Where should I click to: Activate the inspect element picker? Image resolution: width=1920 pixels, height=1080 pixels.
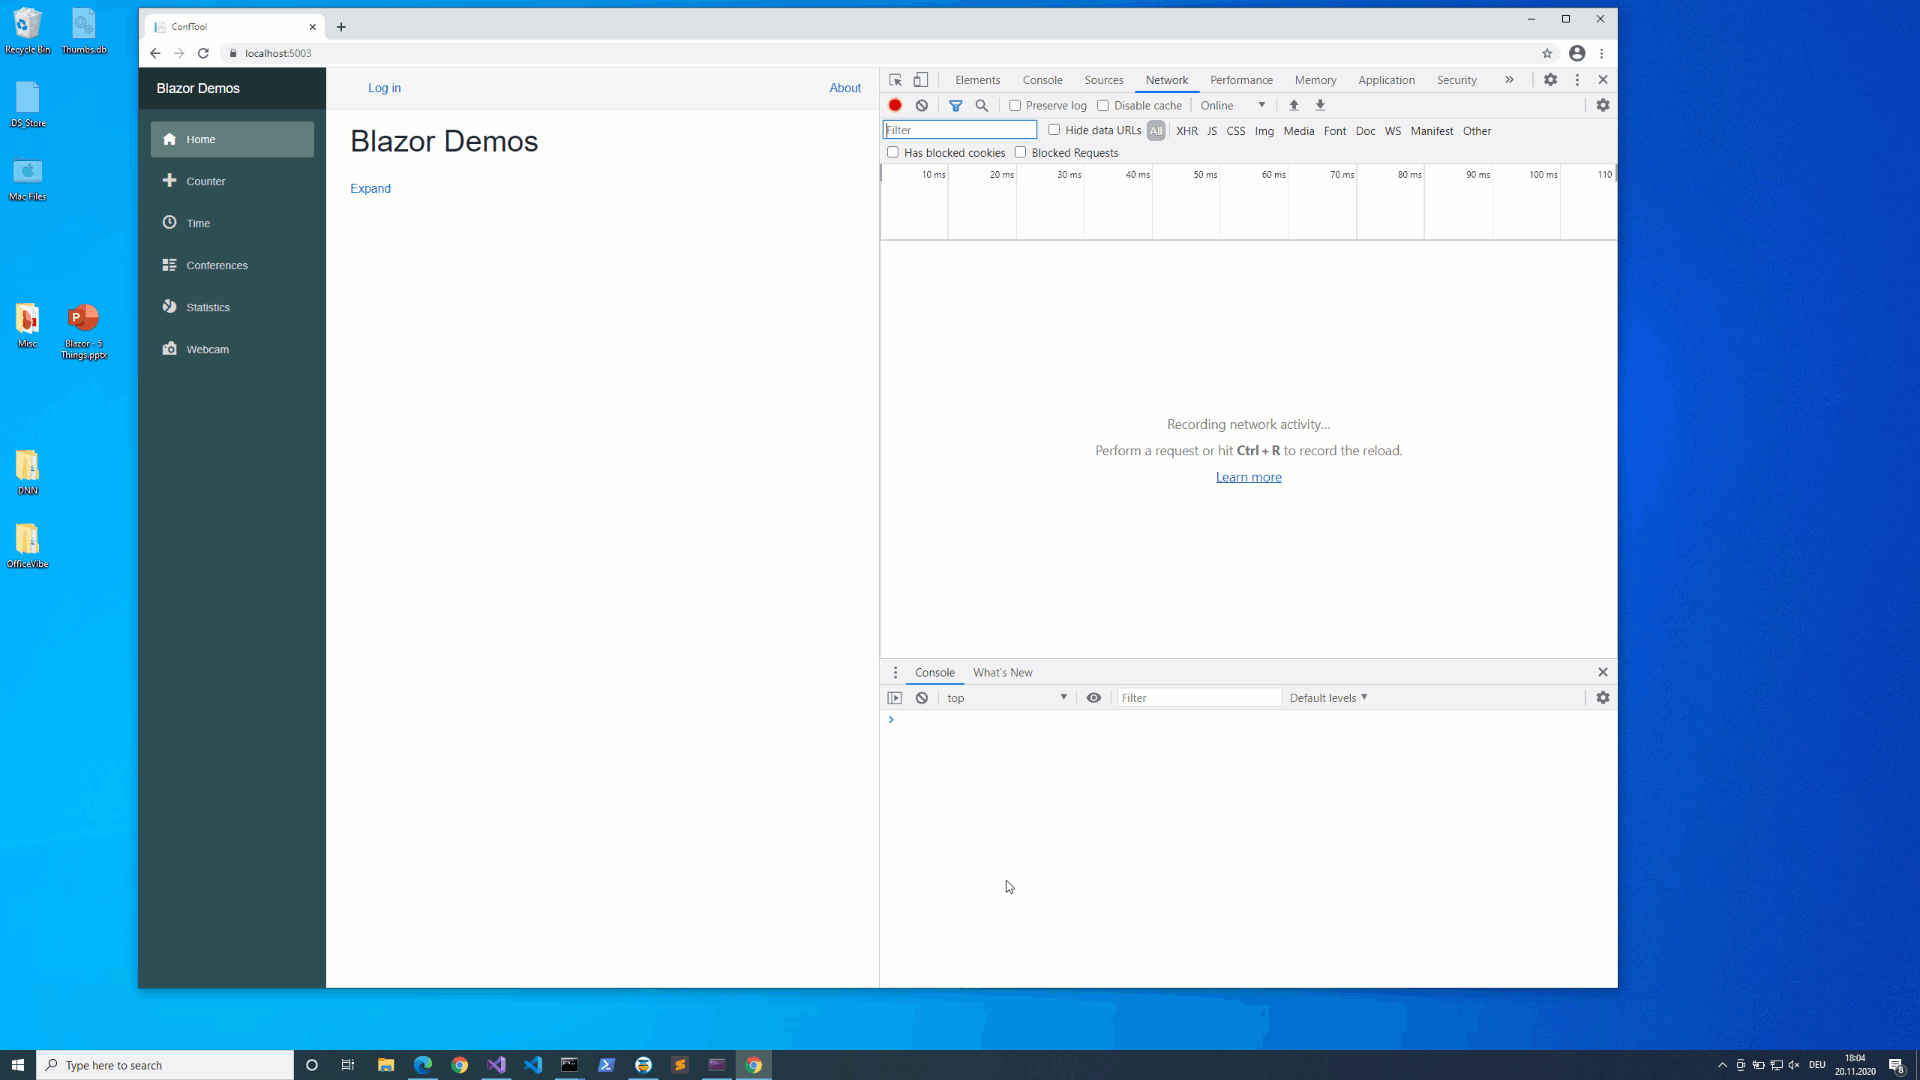(895, 80)
